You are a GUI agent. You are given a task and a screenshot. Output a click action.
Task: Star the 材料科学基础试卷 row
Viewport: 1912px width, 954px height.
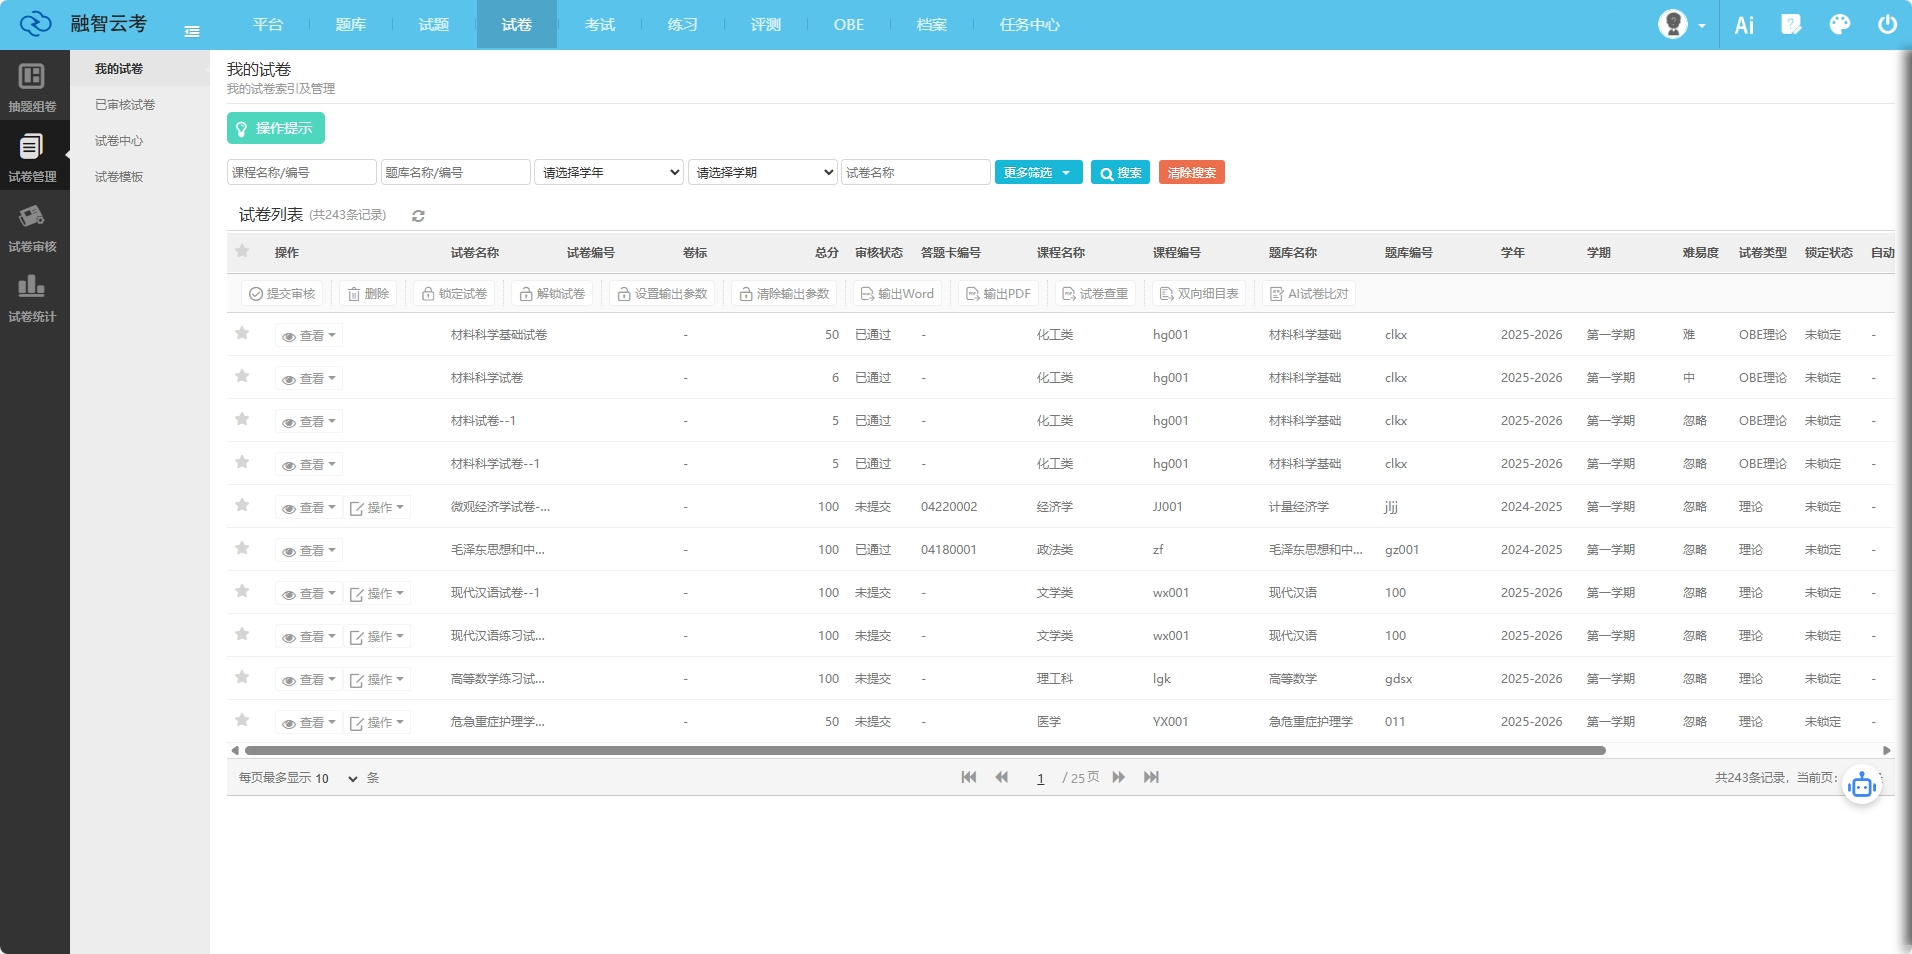click(242, 334)
